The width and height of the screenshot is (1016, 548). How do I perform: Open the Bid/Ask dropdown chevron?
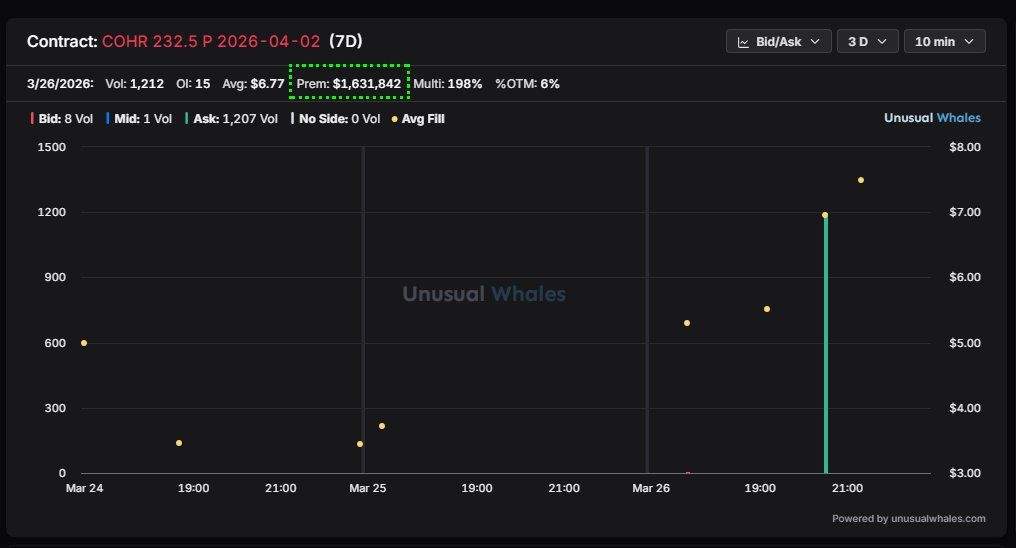(x=814, y=42)
